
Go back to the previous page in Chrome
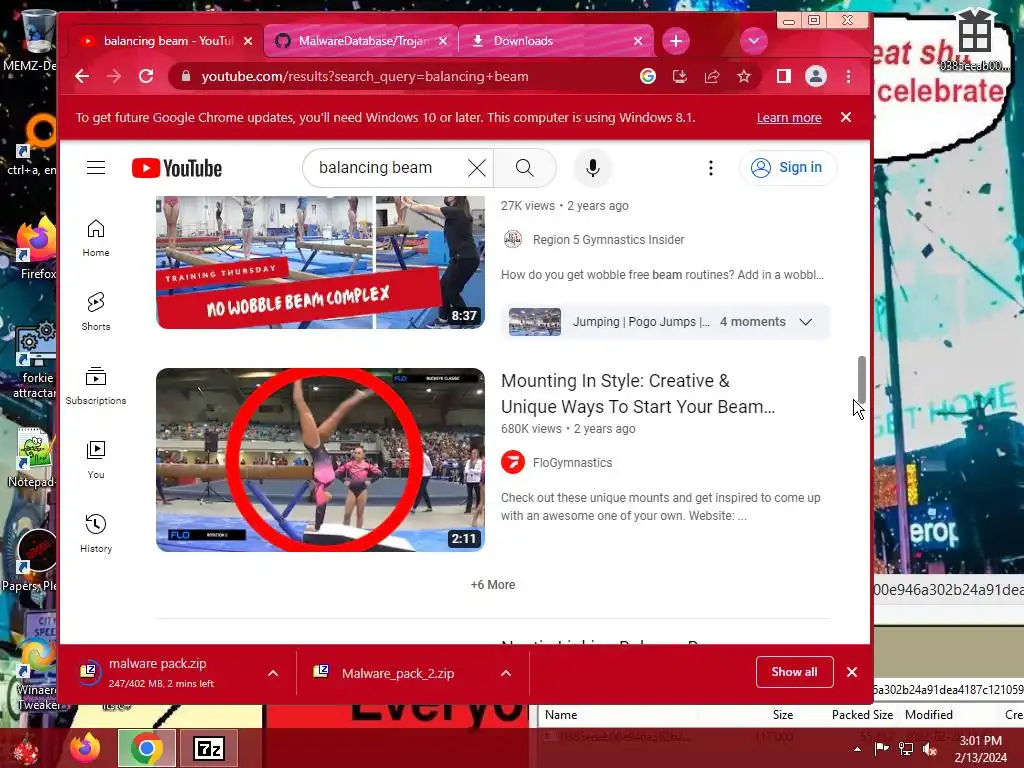(82, 76)
